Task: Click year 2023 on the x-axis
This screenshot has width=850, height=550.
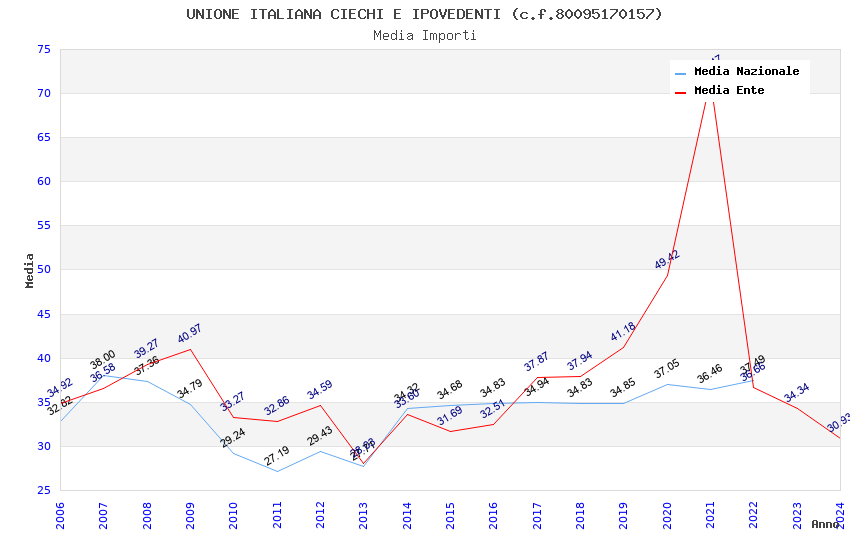Action: [797, 515]
